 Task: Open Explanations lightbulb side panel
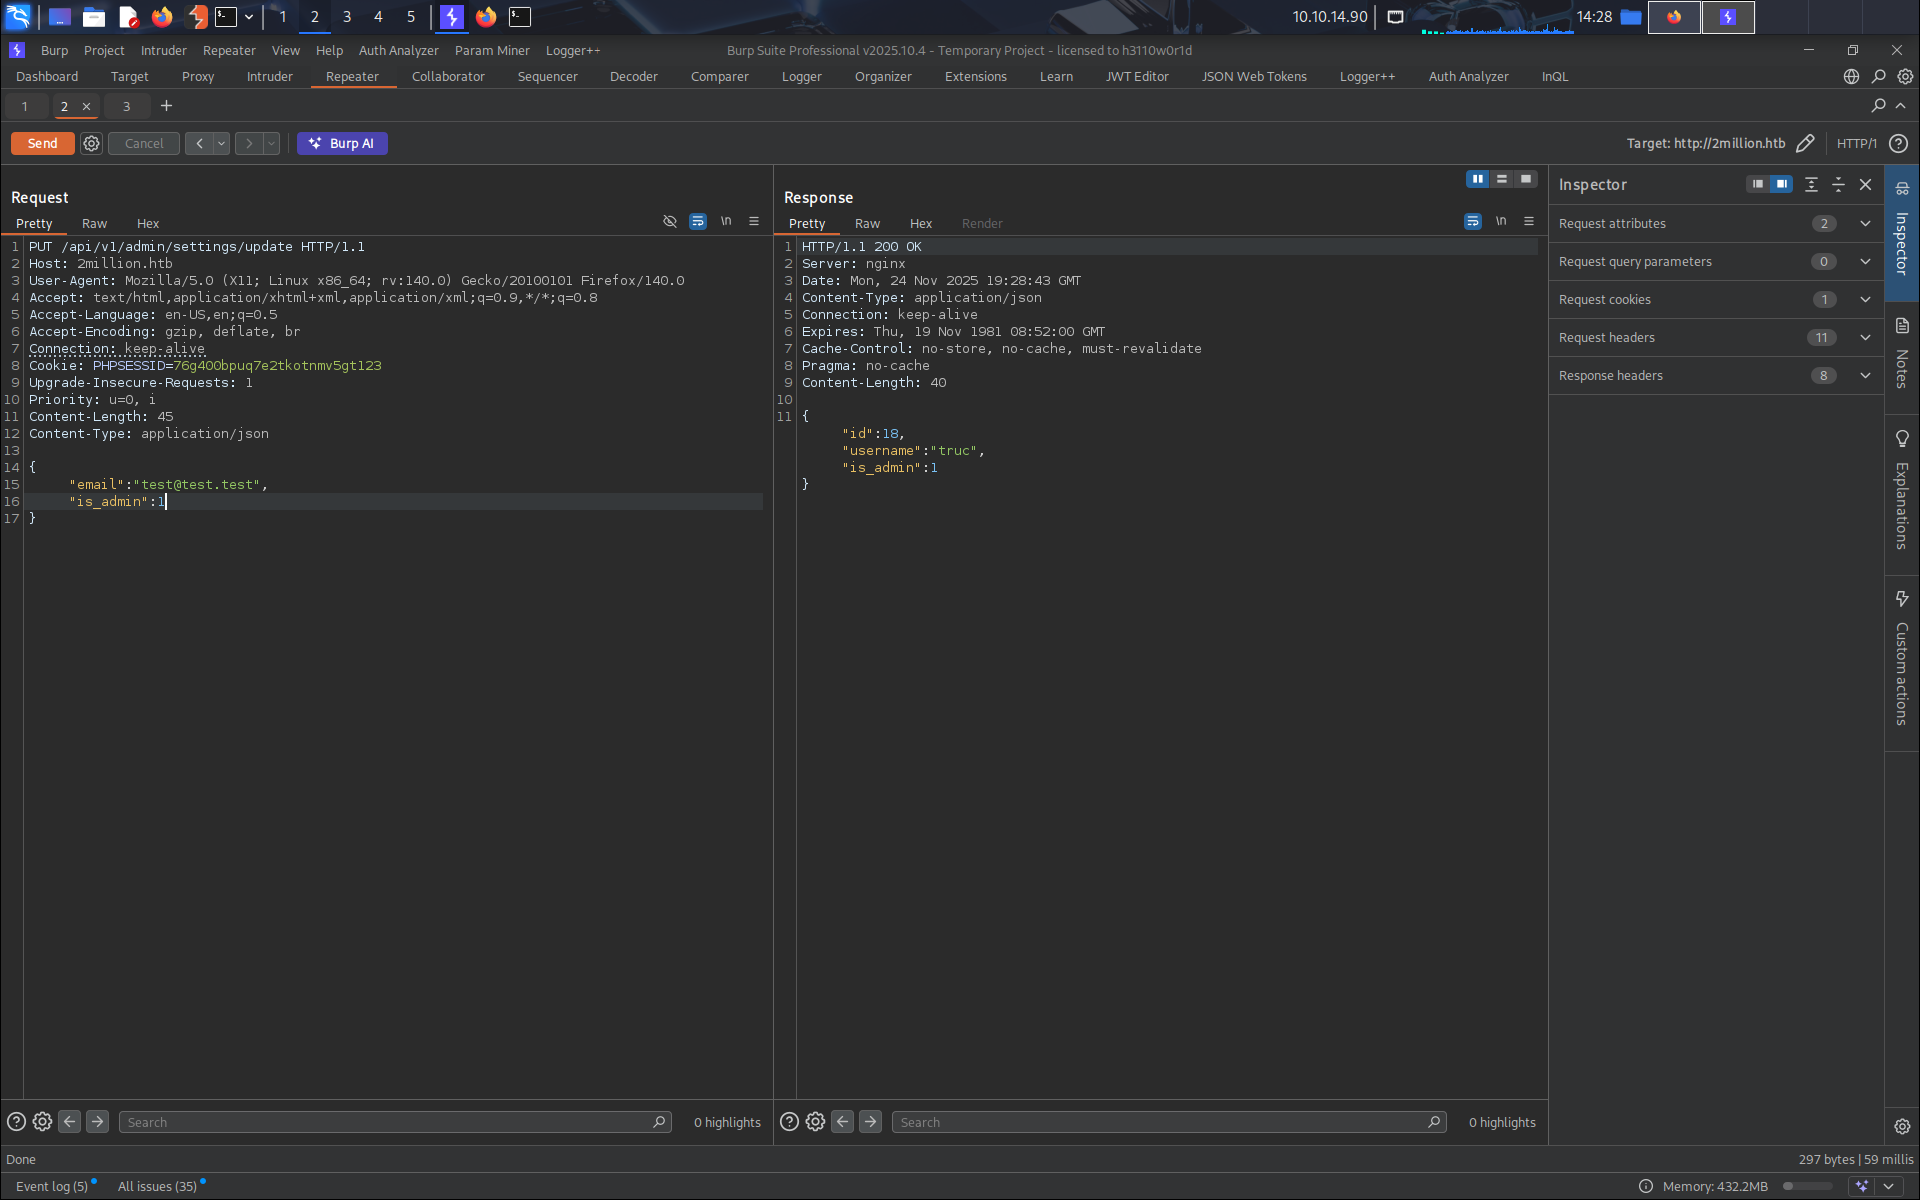coord(1902,439)
